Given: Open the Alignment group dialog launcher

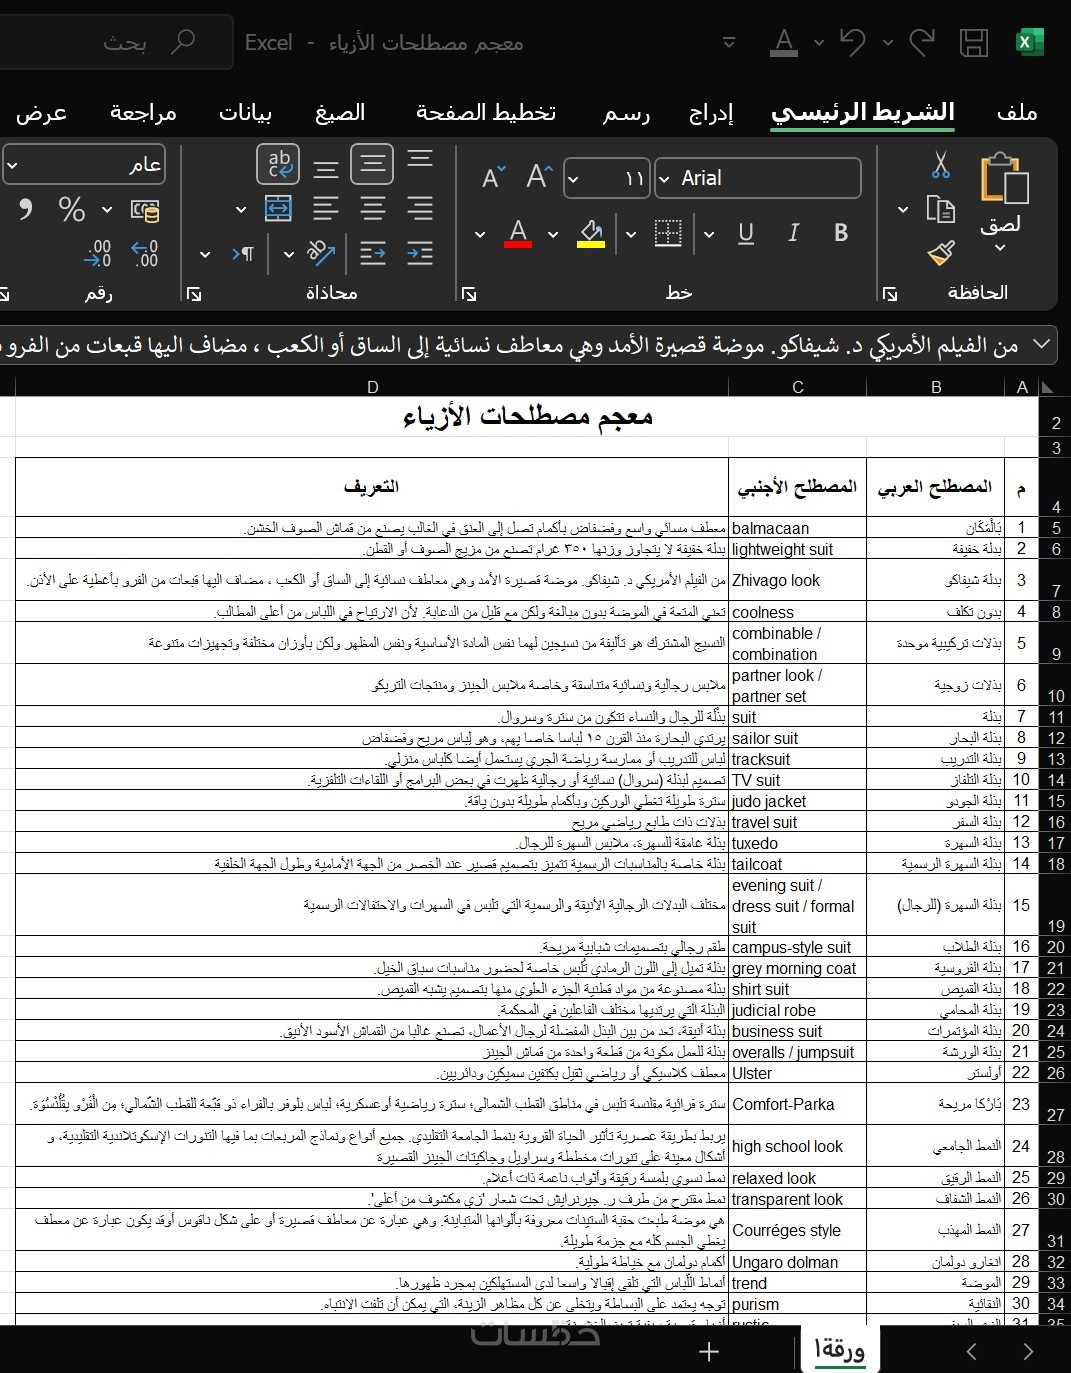Looking at the screenshot, I should [194, 293].
